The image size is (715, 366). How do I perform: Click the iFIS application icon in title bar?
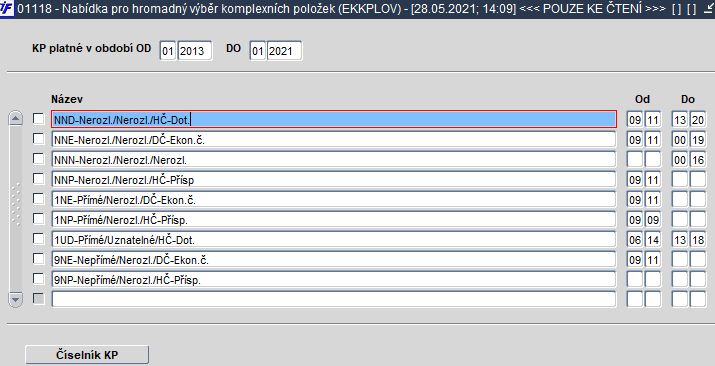point(7,8)
